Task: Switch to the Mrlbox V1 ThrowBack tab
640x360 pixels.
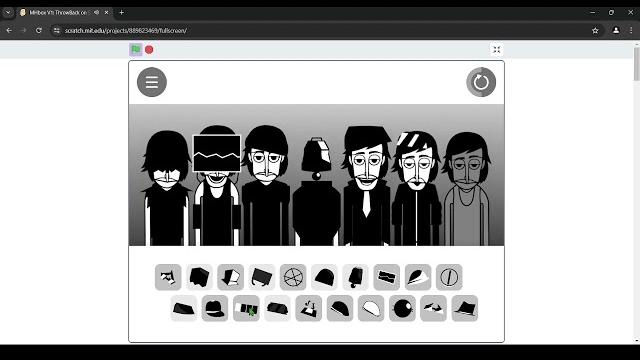Action: coord(64,13)
